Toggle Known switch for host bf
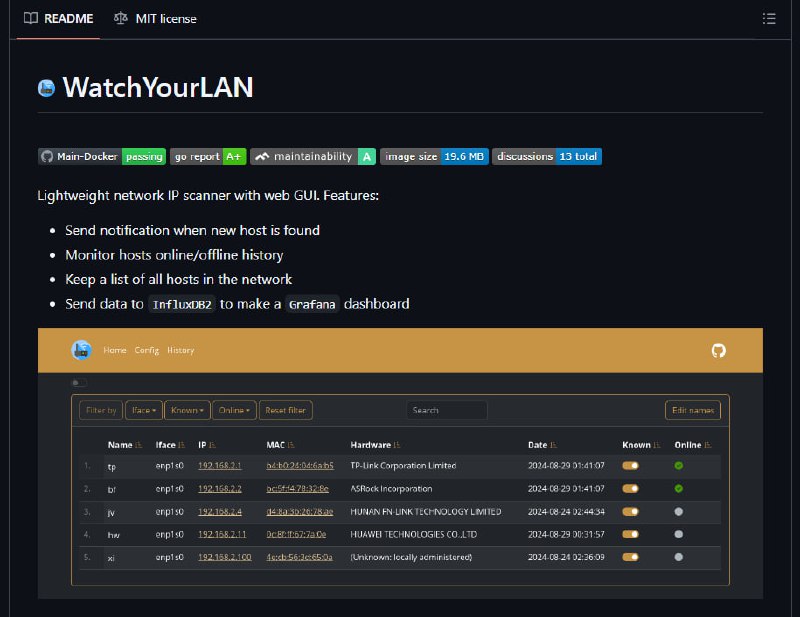The image size is (800, 617). pos(630,488)
